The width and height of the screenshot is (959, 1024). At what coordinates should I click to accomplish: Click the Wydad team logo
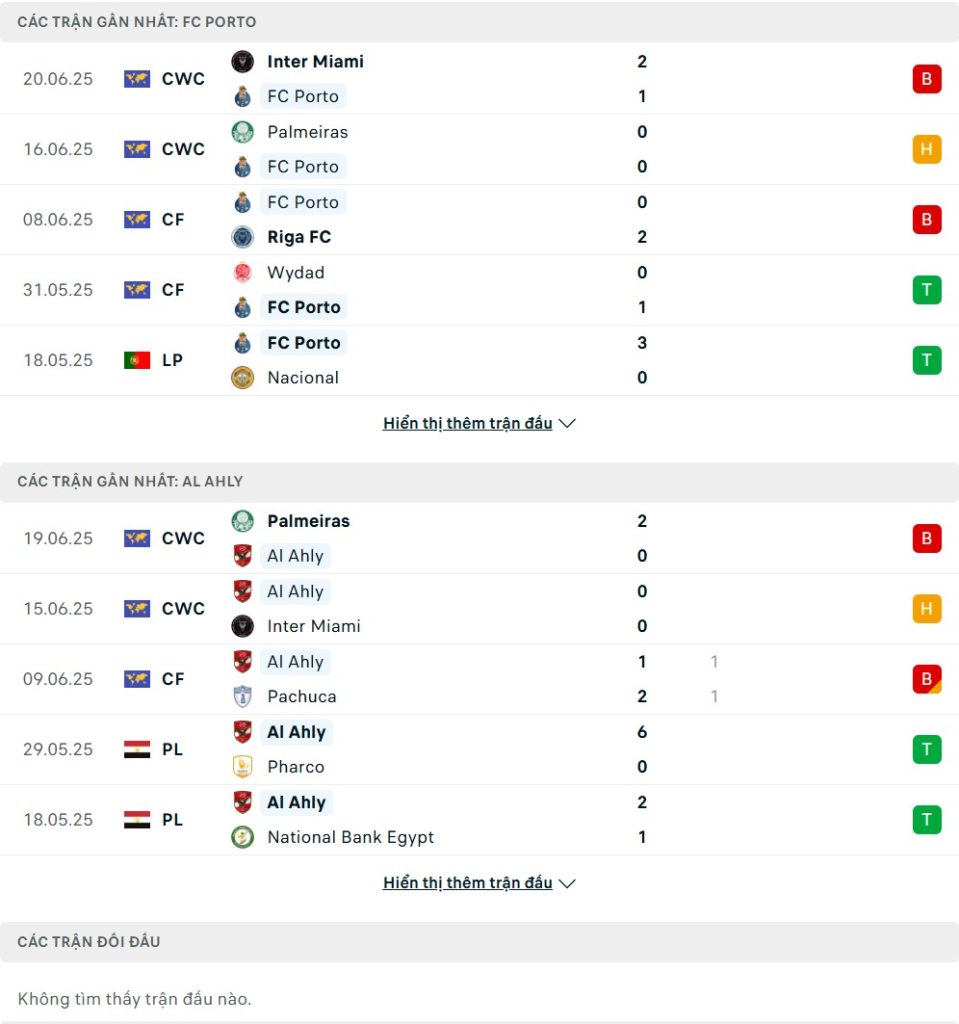pos(242,272)
